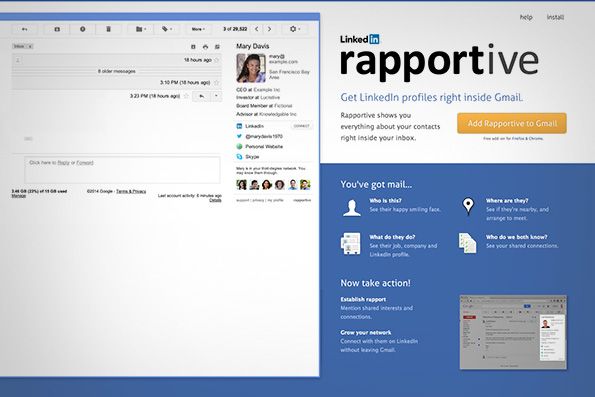Viewport: 595px width, 397px height.
Task: Click the 'Free add-on for Firefox & Chrome' text
Action: click(x=513, y=139)
